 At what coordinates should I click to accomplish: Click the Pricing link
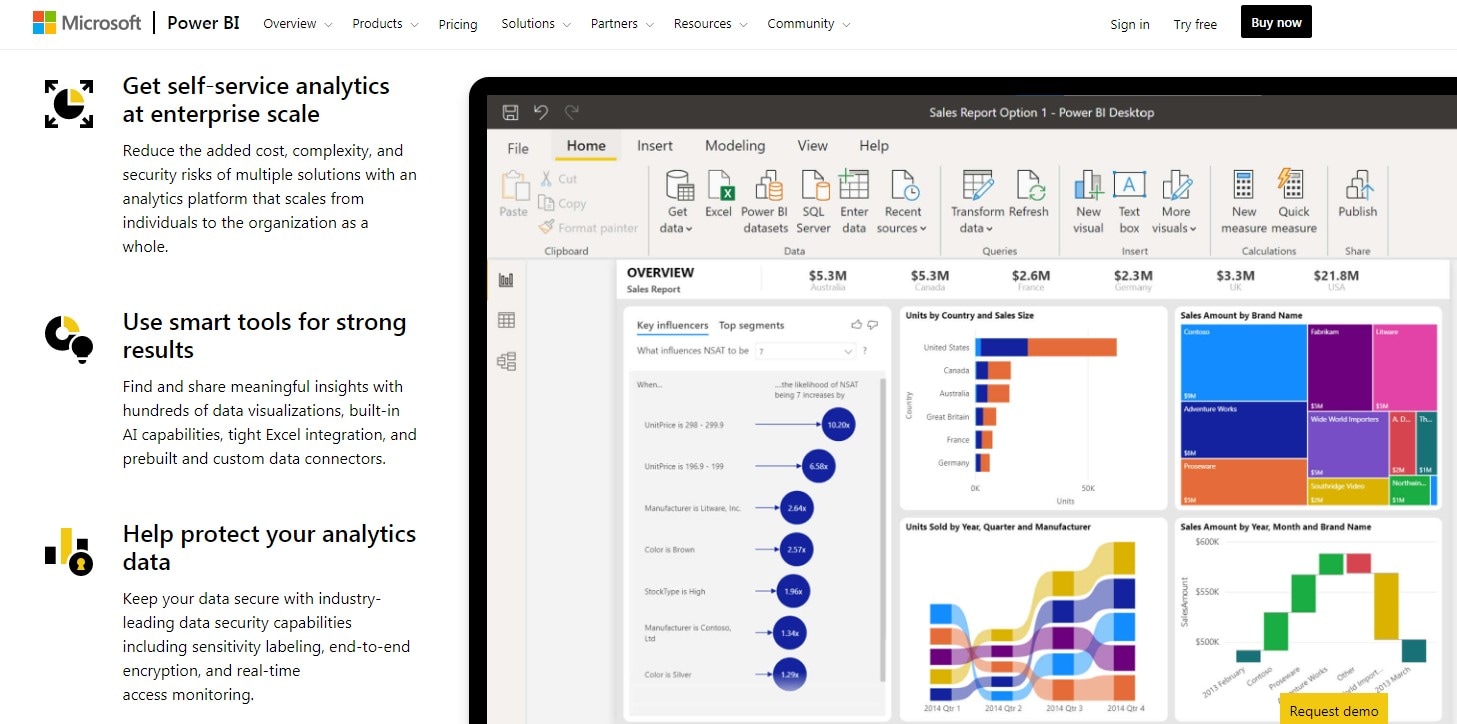pos(458,24)
